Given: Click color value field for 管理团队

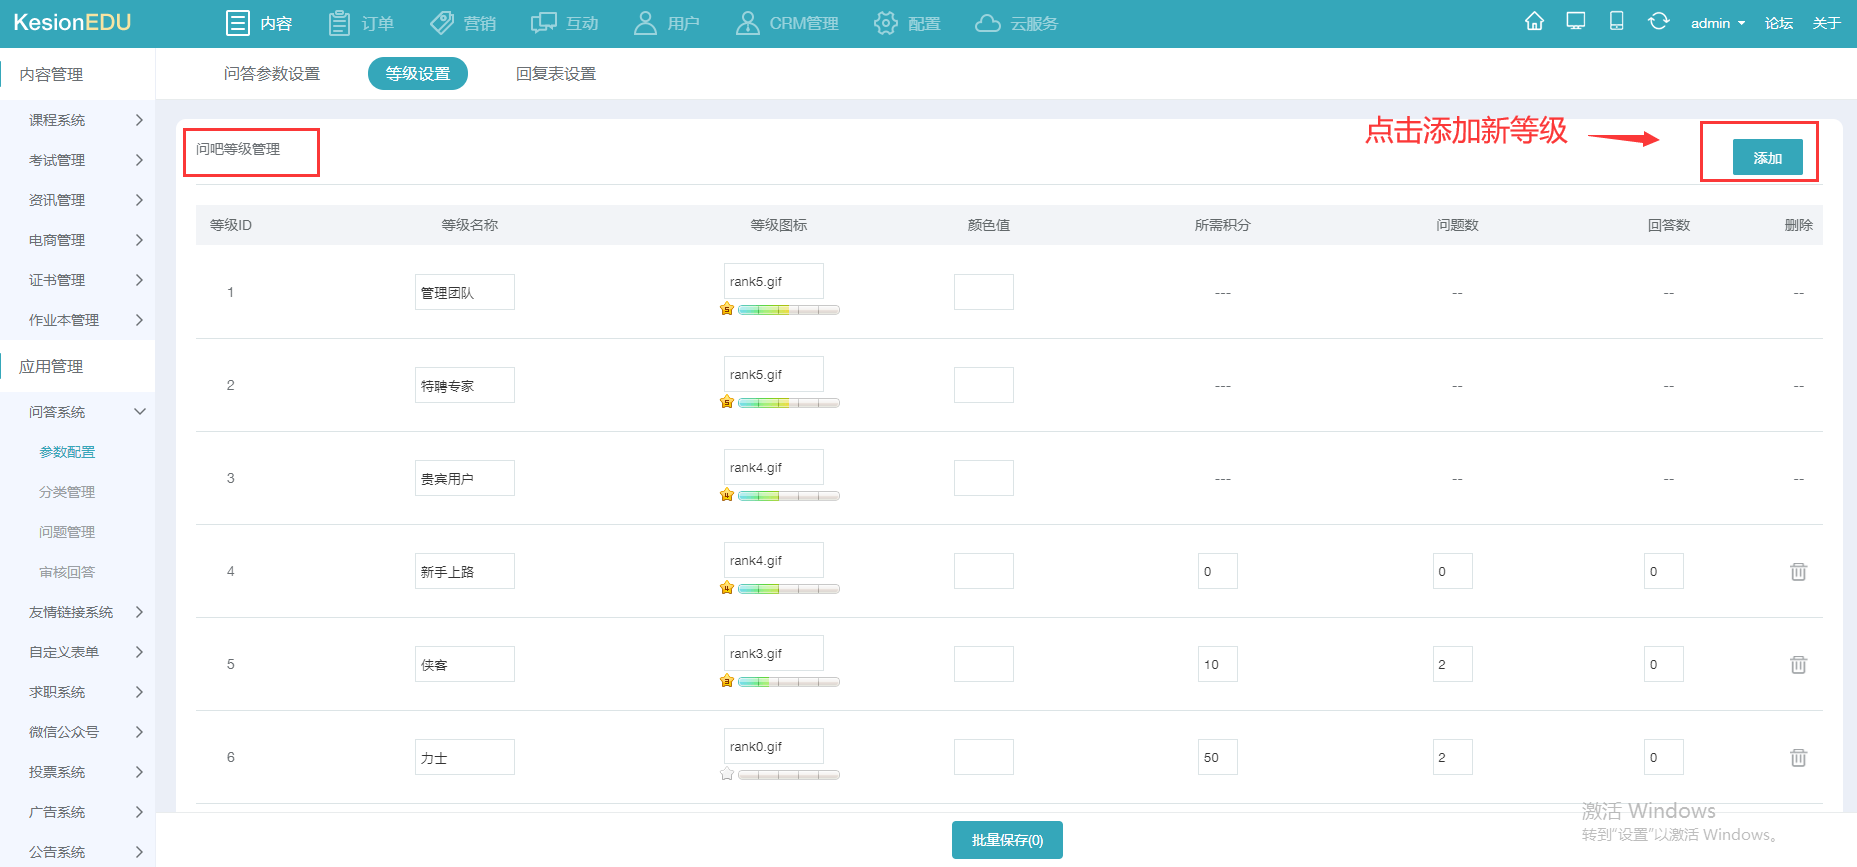Looking at the screenshot, I should point(983,292).
